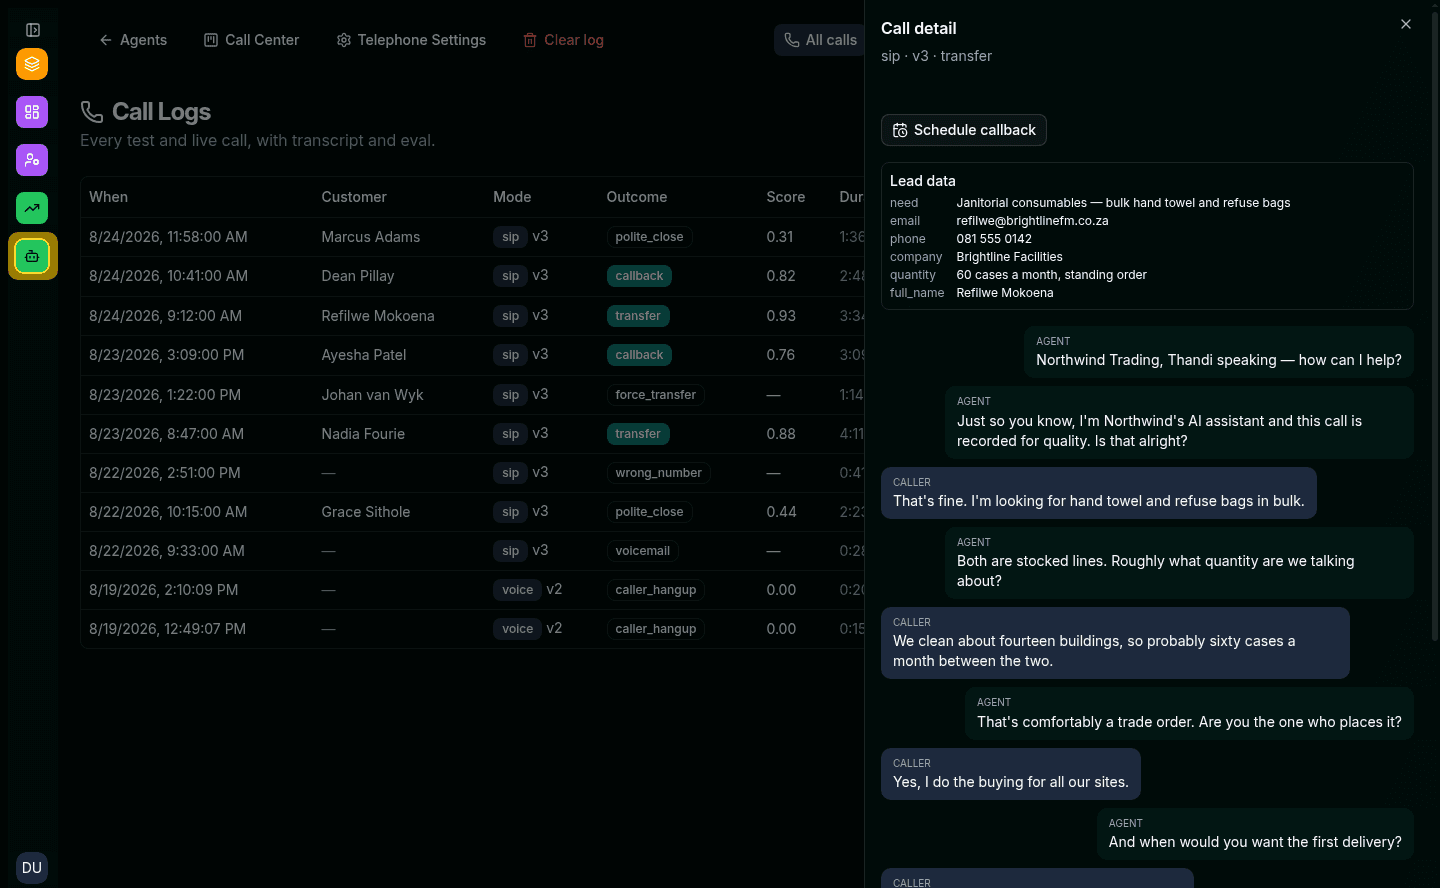Click the trash icon beside Clear log

[530, 40]
